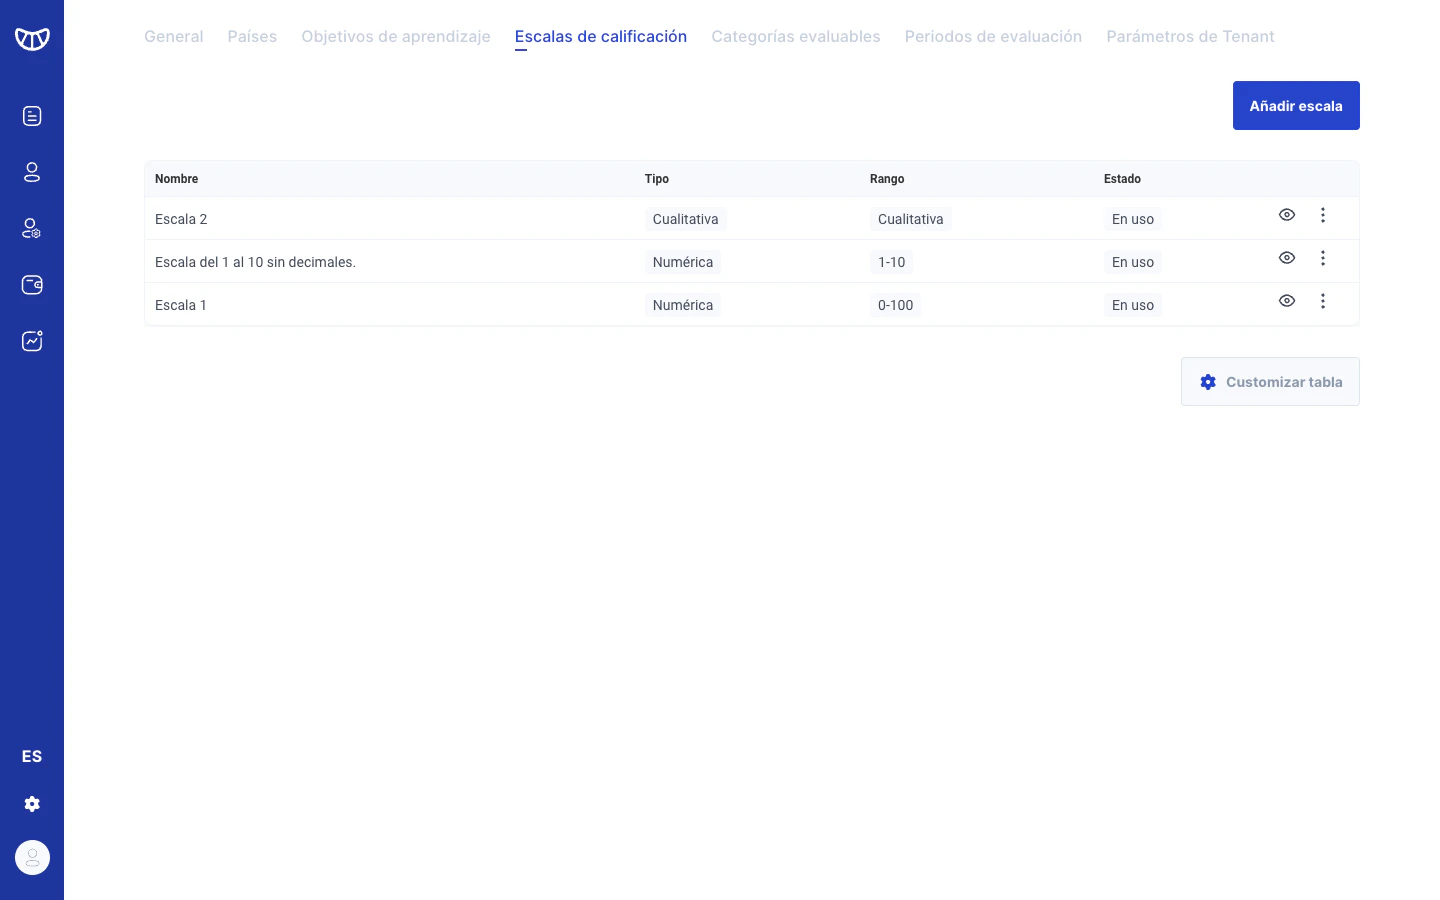
Task: Select the Escala 1 row name
Action: tap(181, 305)
